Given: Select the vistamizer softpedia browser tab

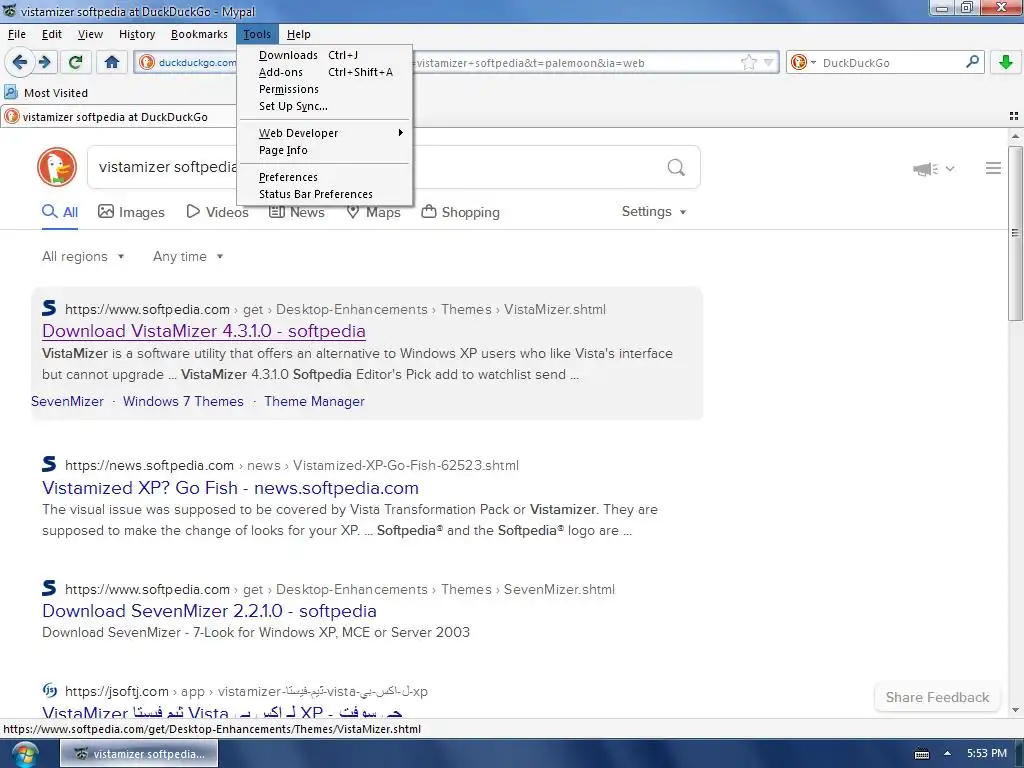Looking at the screenshot, I should [118, 117].
